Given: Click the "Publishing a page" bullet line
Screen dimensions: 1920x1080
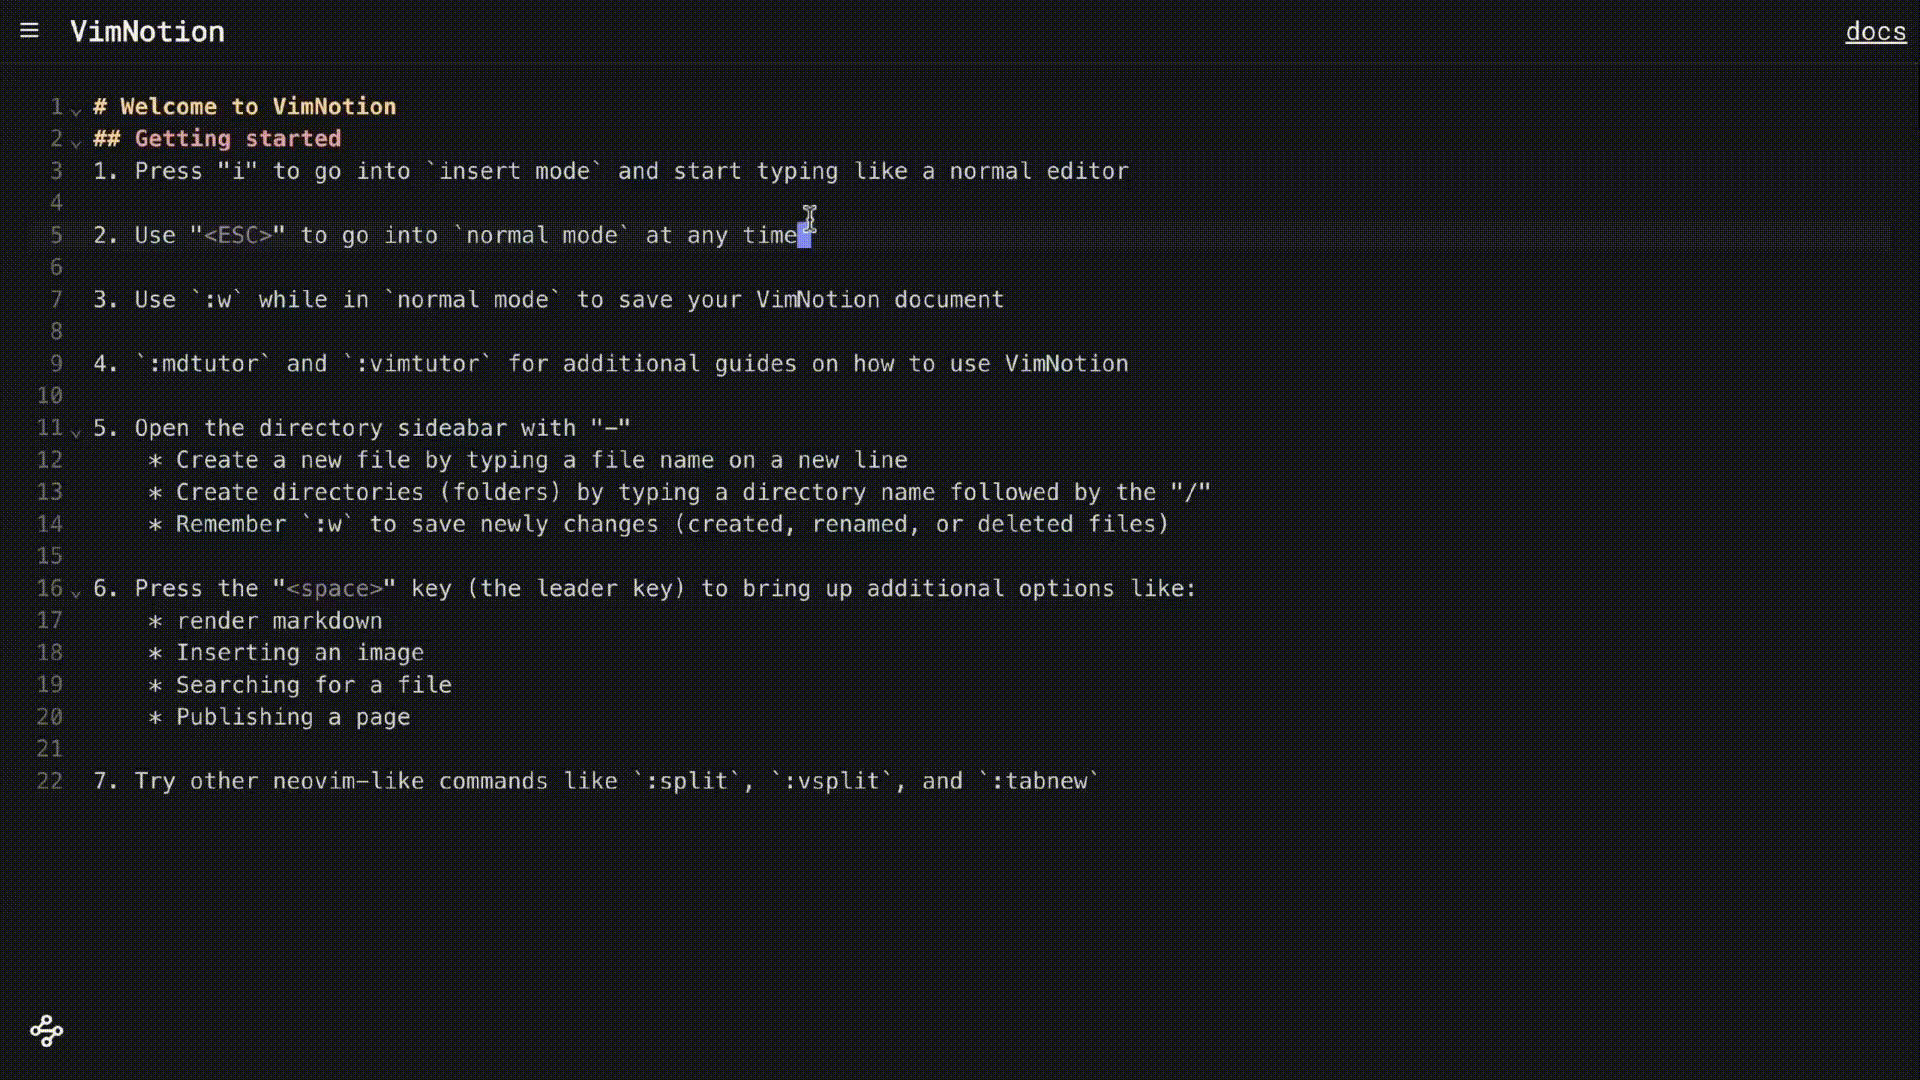Looking at the screenshot, I should 292,717.
